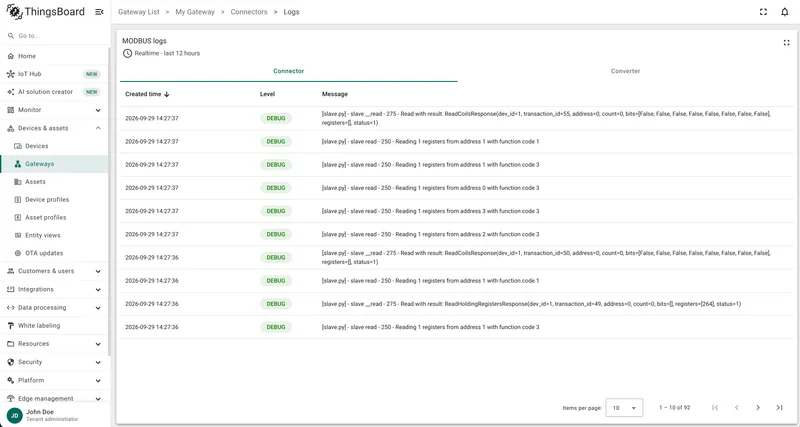Expand the Security chevron

[x=98, y=362]
